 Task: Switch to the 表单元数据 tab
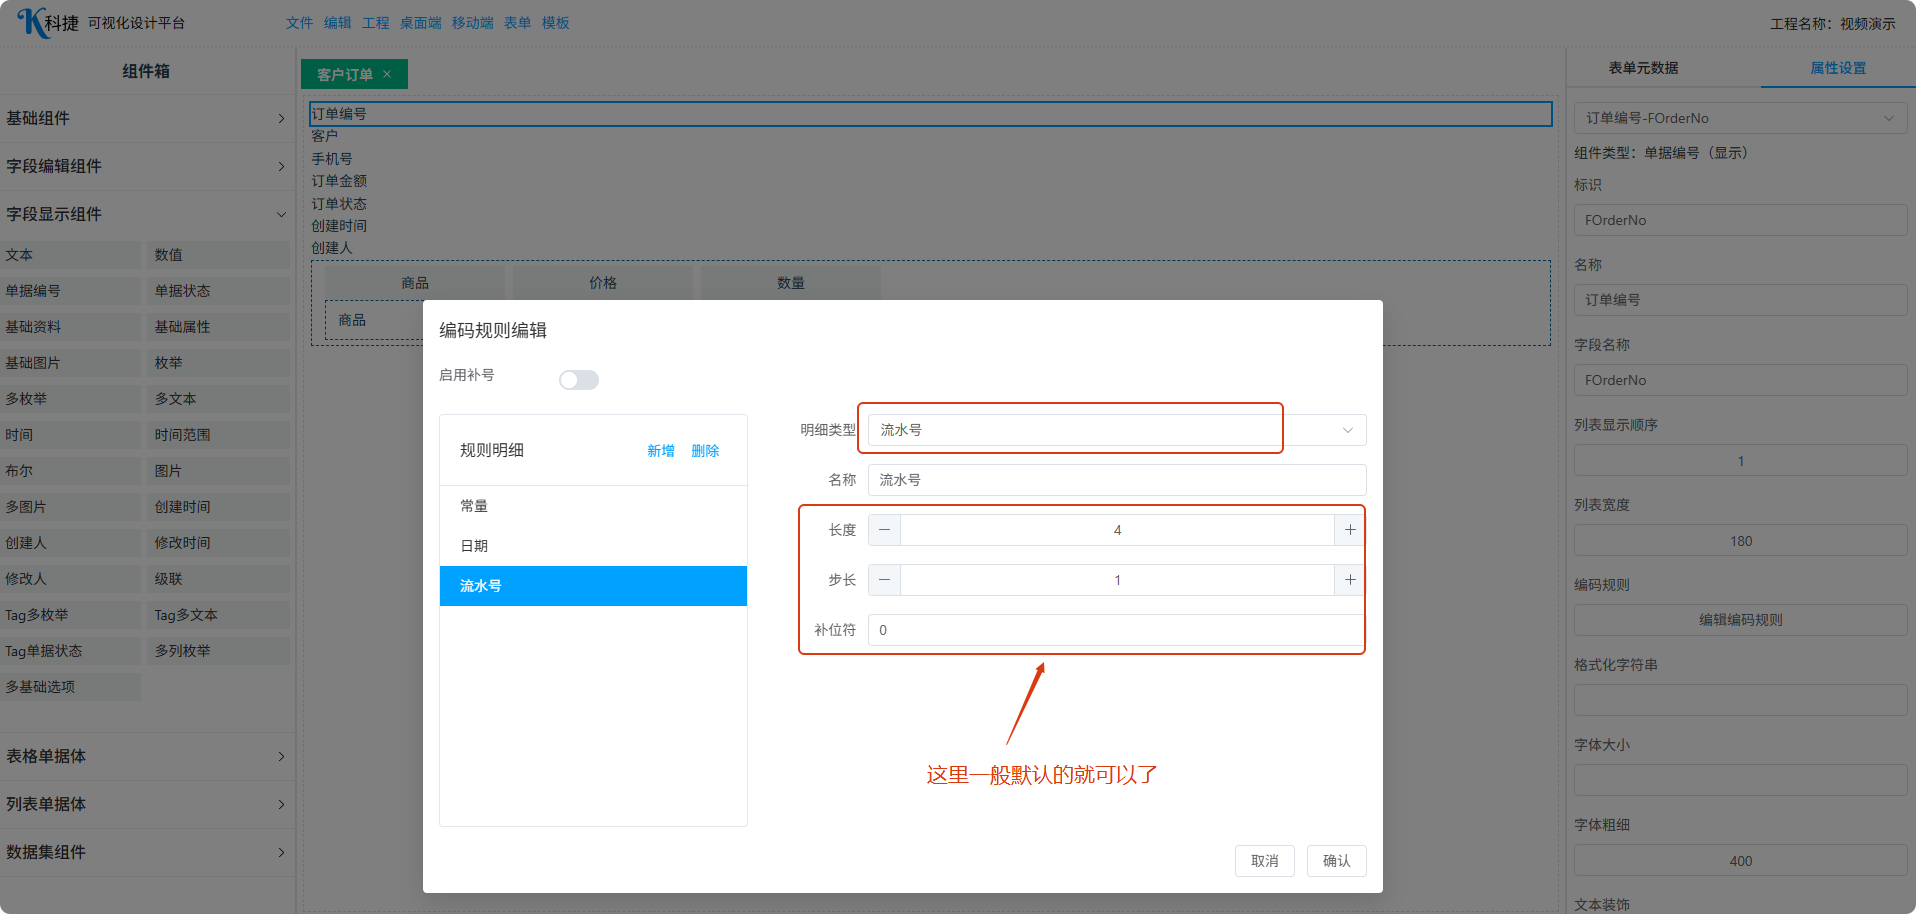pyautogui.click(x=1643, y=68)
